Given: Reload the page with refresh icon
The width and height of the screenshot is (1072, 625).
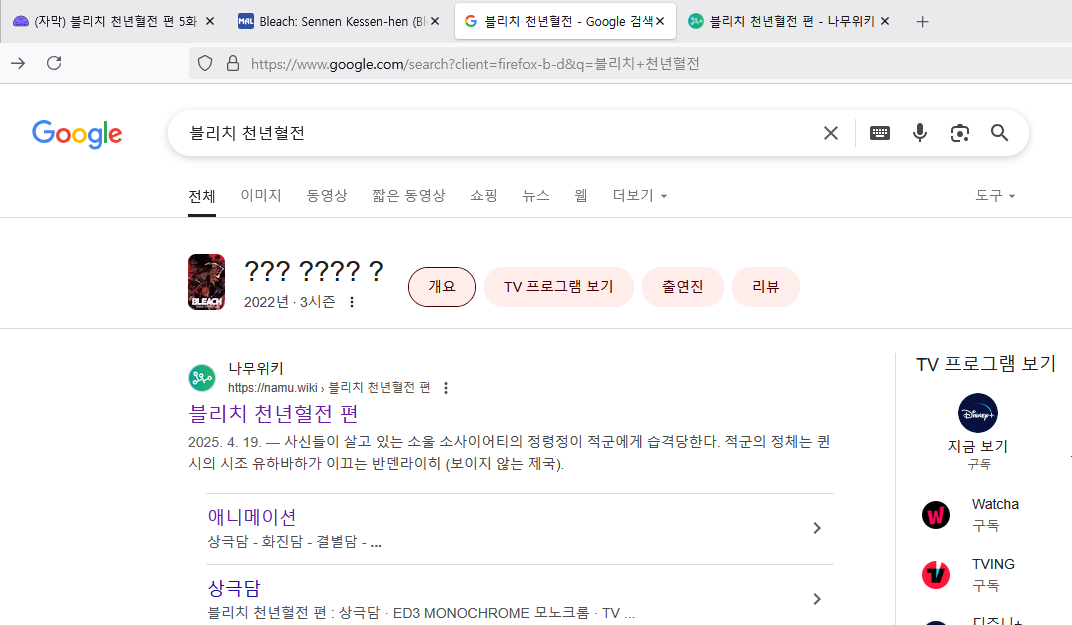Looking at the screenshot, I should pyautogui.click(x=54, y=64).
